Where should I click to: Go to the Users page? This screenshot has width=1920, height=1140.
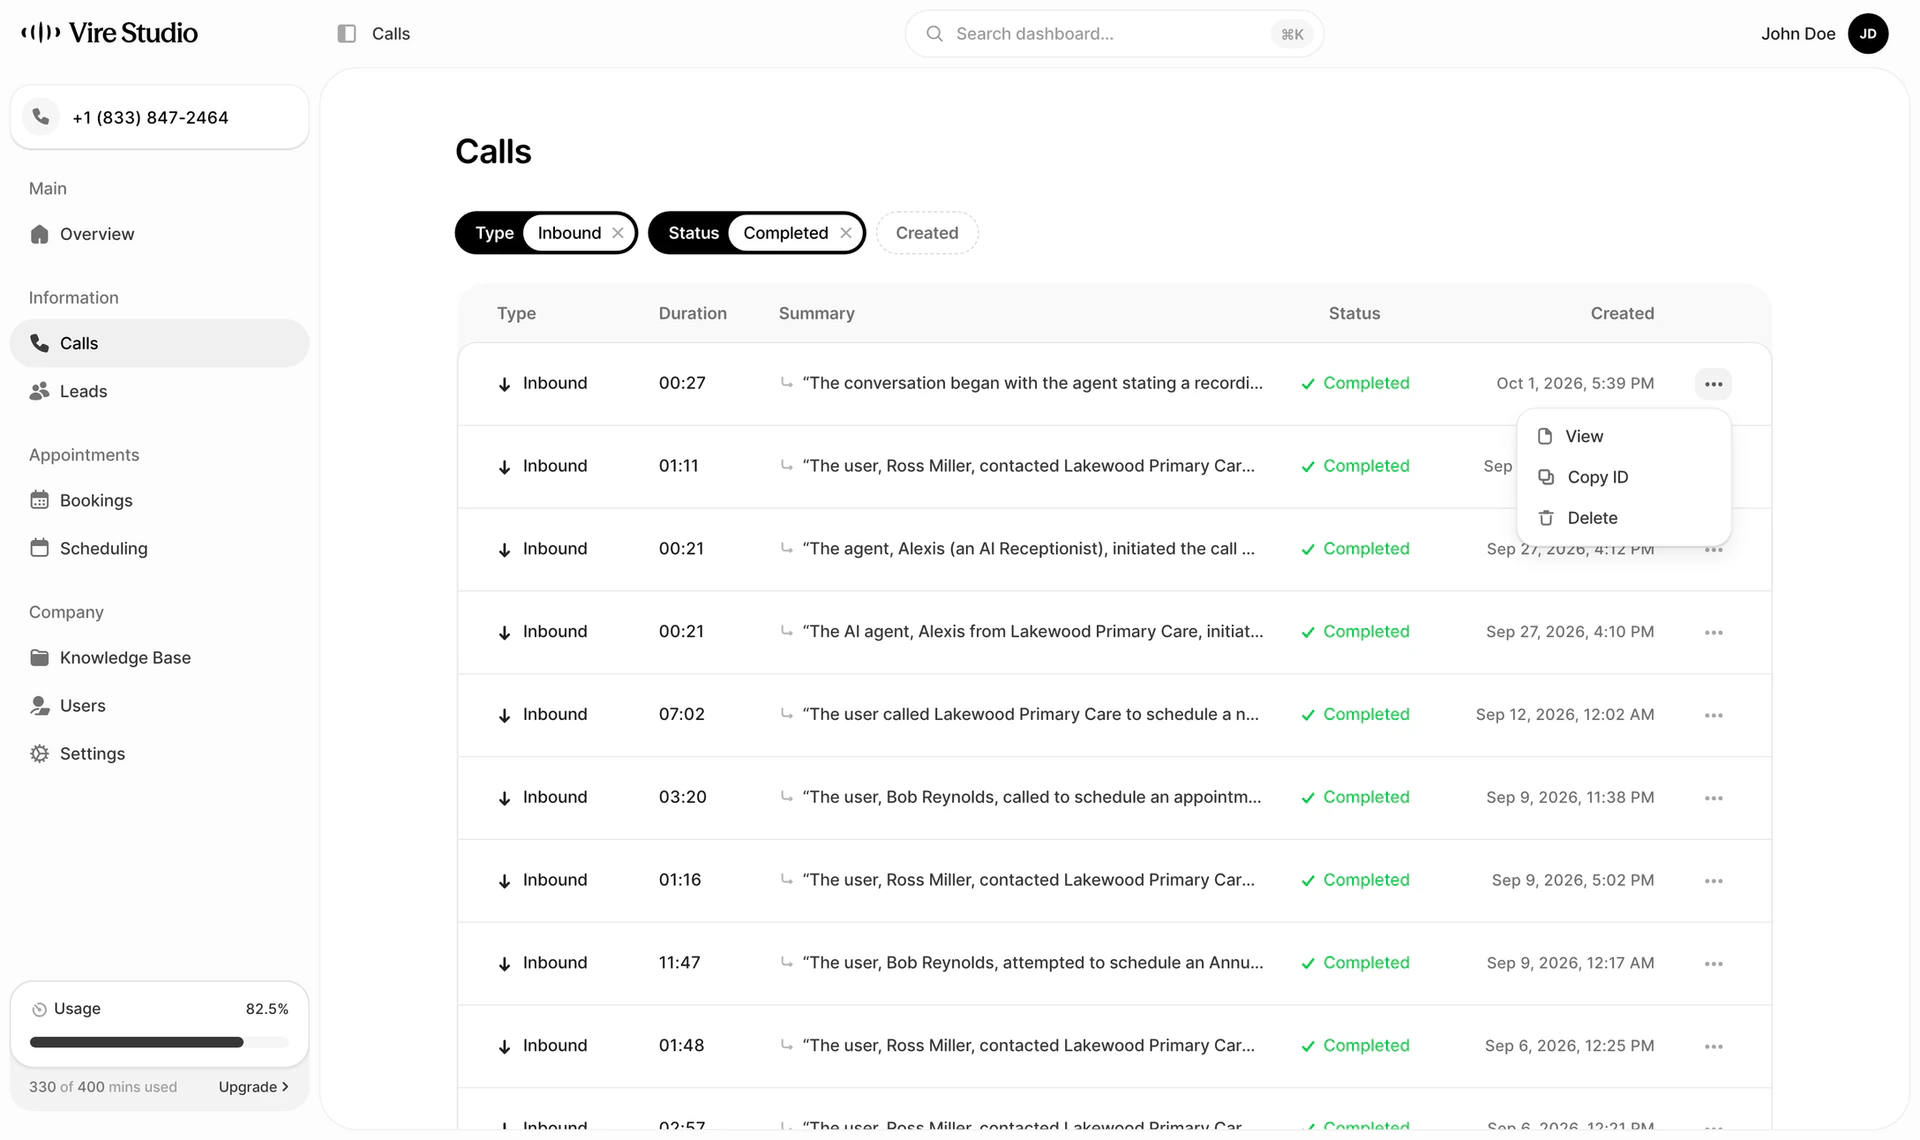(x=159, y=705)
